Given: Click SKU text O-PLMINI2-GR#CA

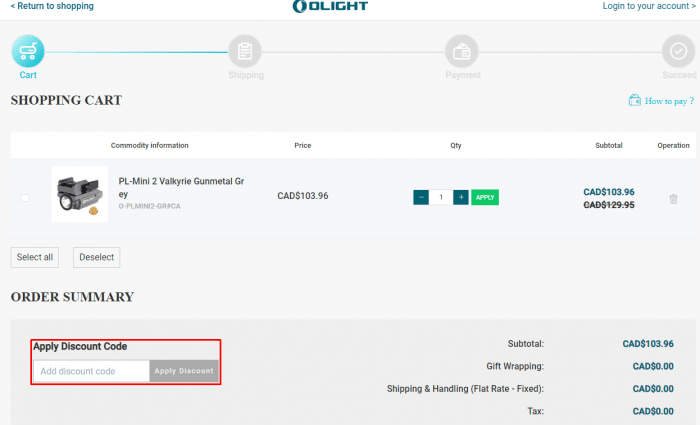Looking at the screenshot, I should tap(150, 206).
